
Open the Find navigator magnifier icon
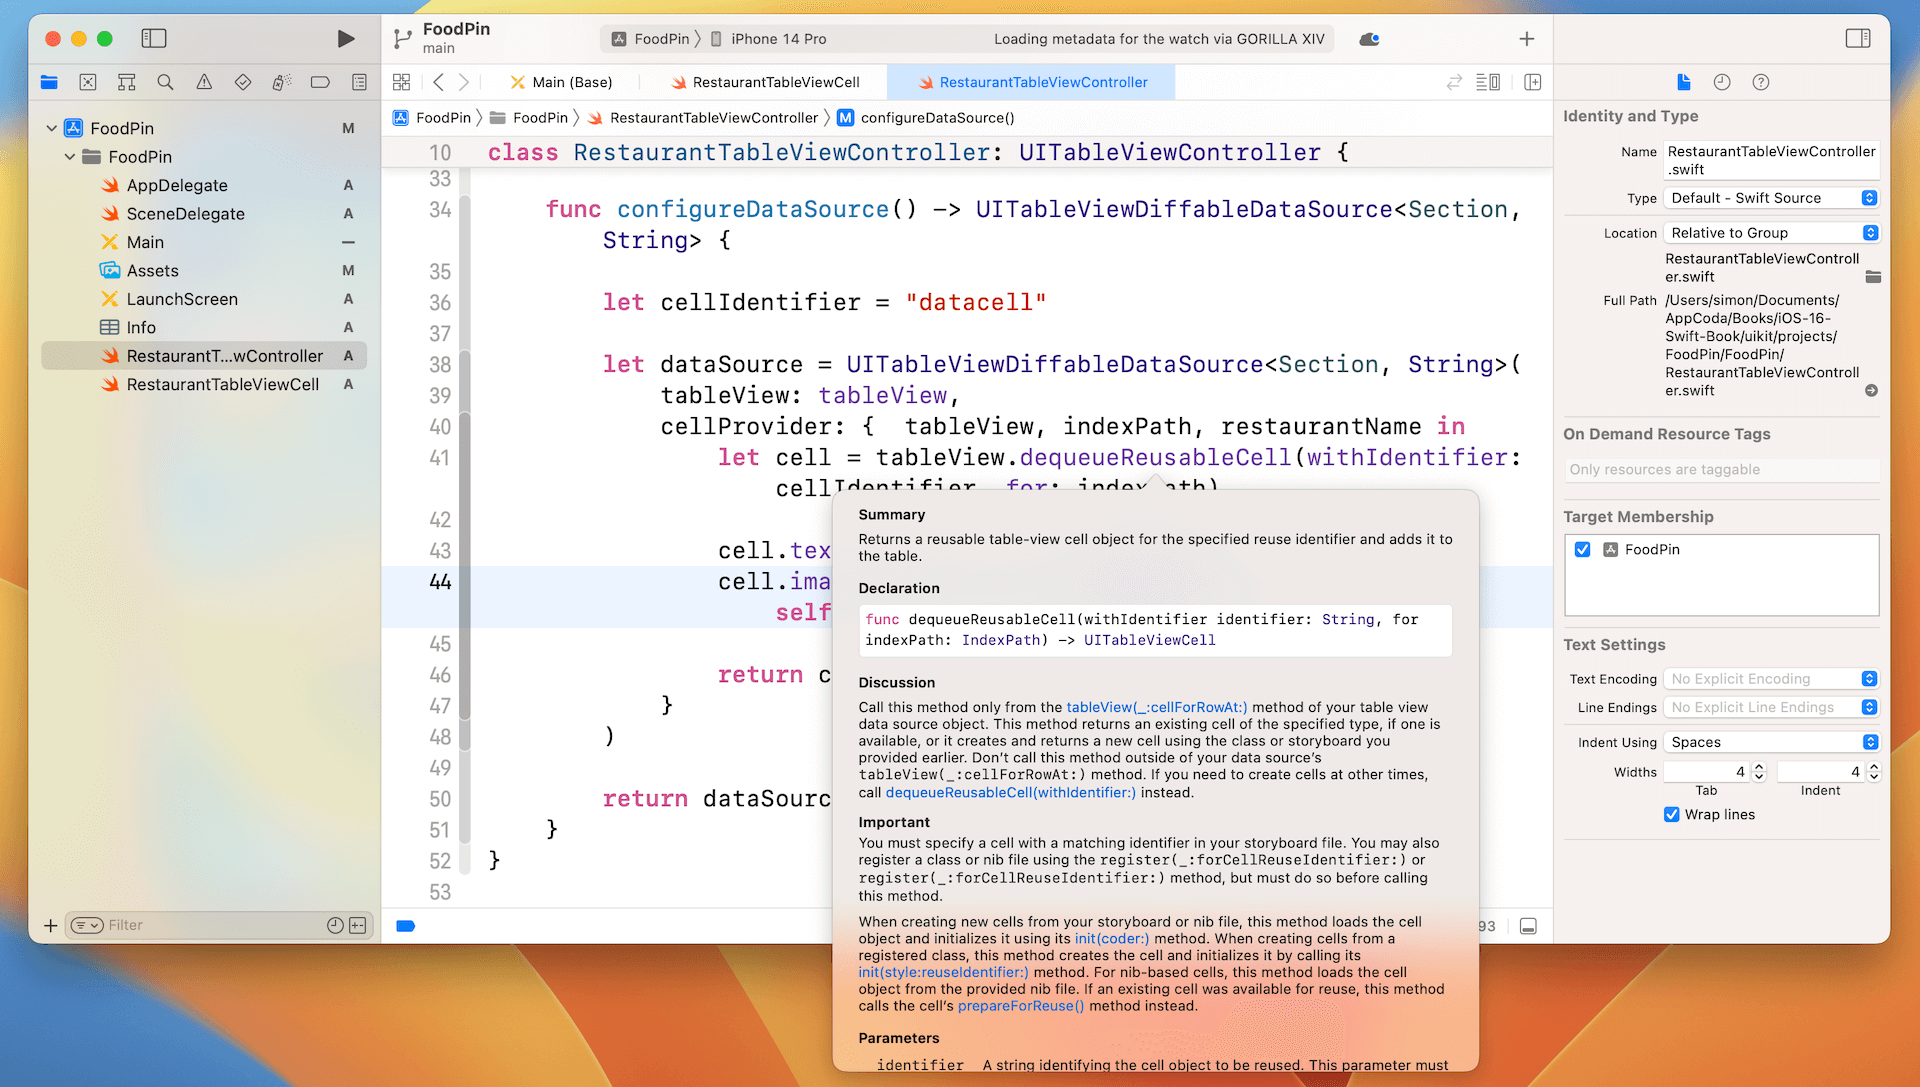165,82
